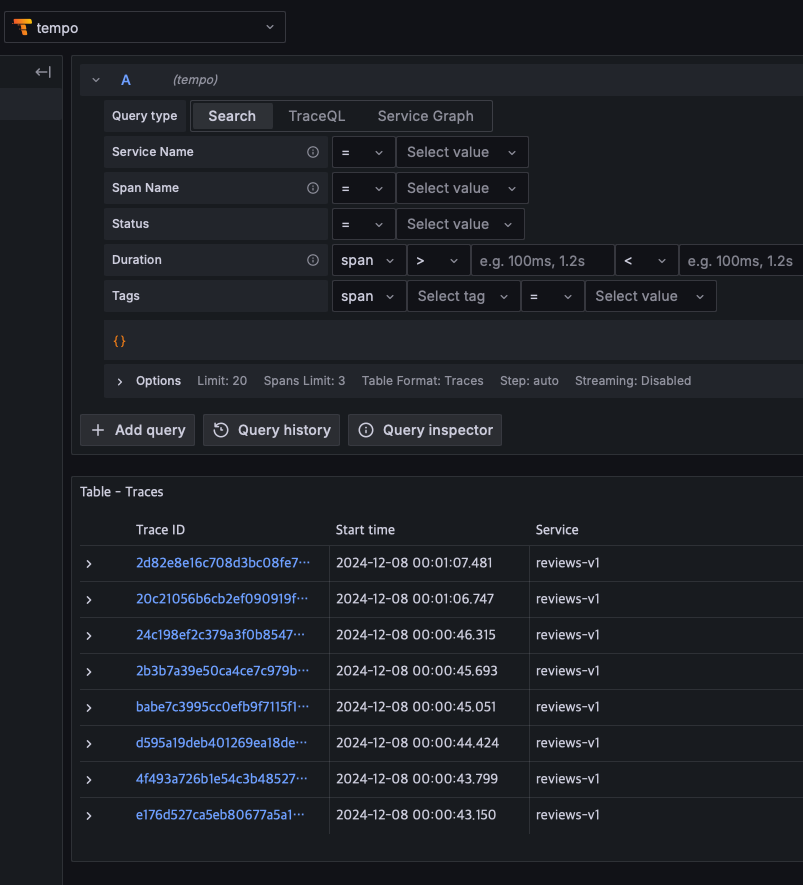Click the Tempo logo icon in datasource picker
The width and height of the screenshot is (803, 885).
(22, 27)
